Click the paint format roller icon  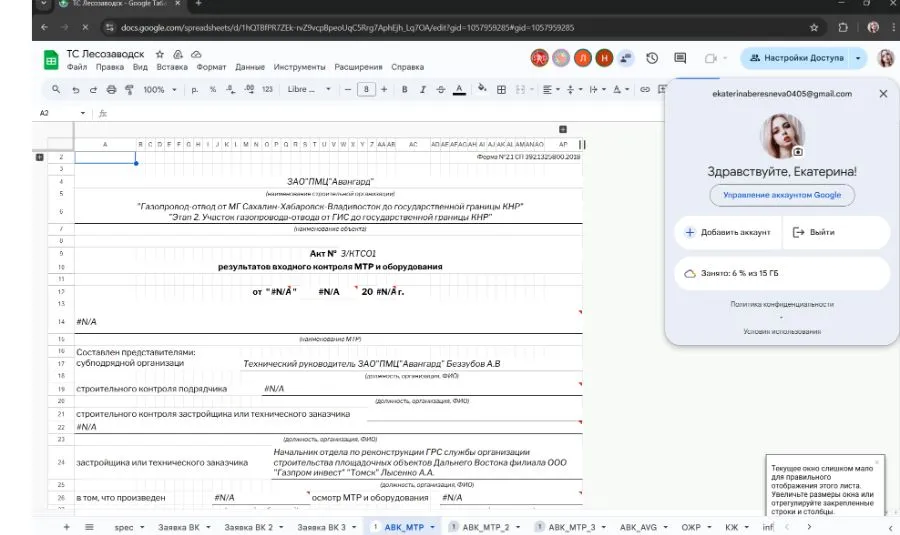(128, 90)
